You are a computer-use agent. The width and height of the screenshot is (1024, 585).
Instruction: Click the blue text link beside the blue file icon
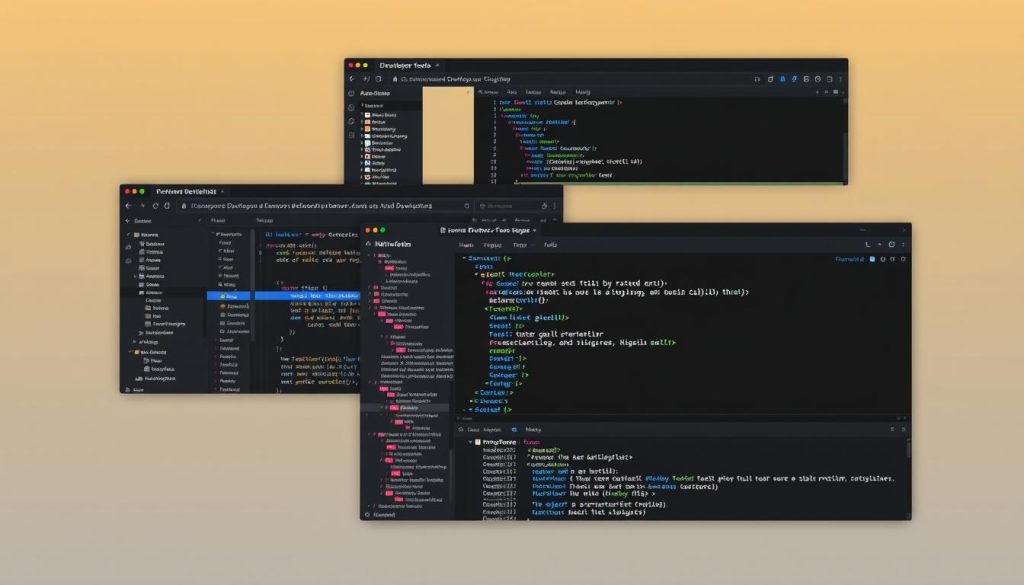click(849, 259)
